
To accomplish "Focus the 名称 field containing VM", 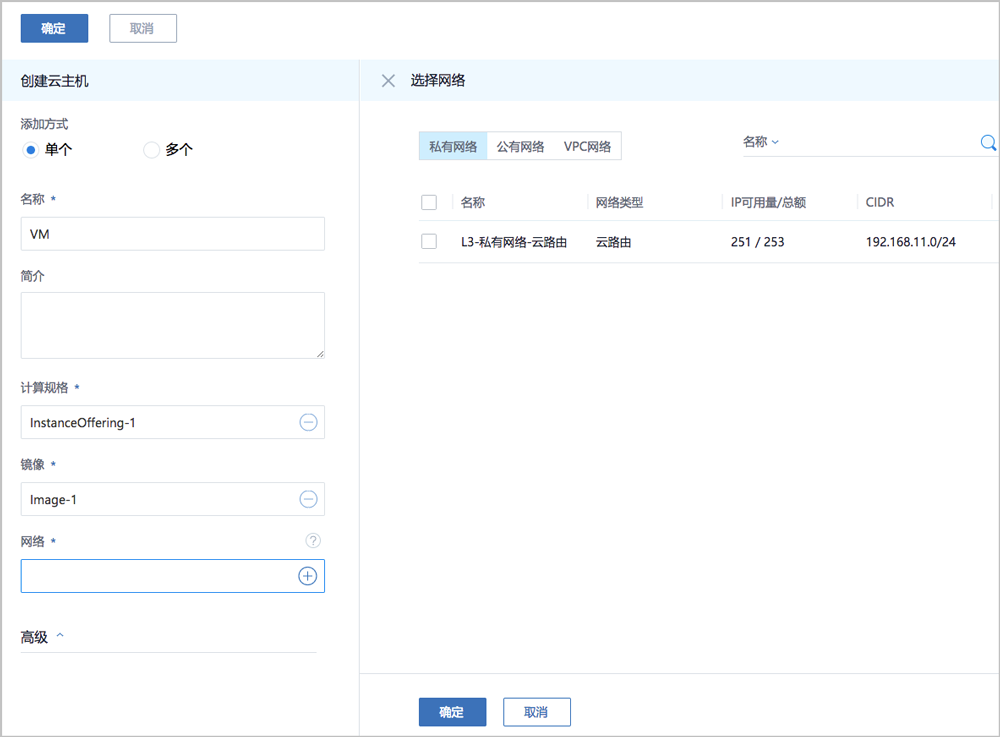I will click(173, 234).
